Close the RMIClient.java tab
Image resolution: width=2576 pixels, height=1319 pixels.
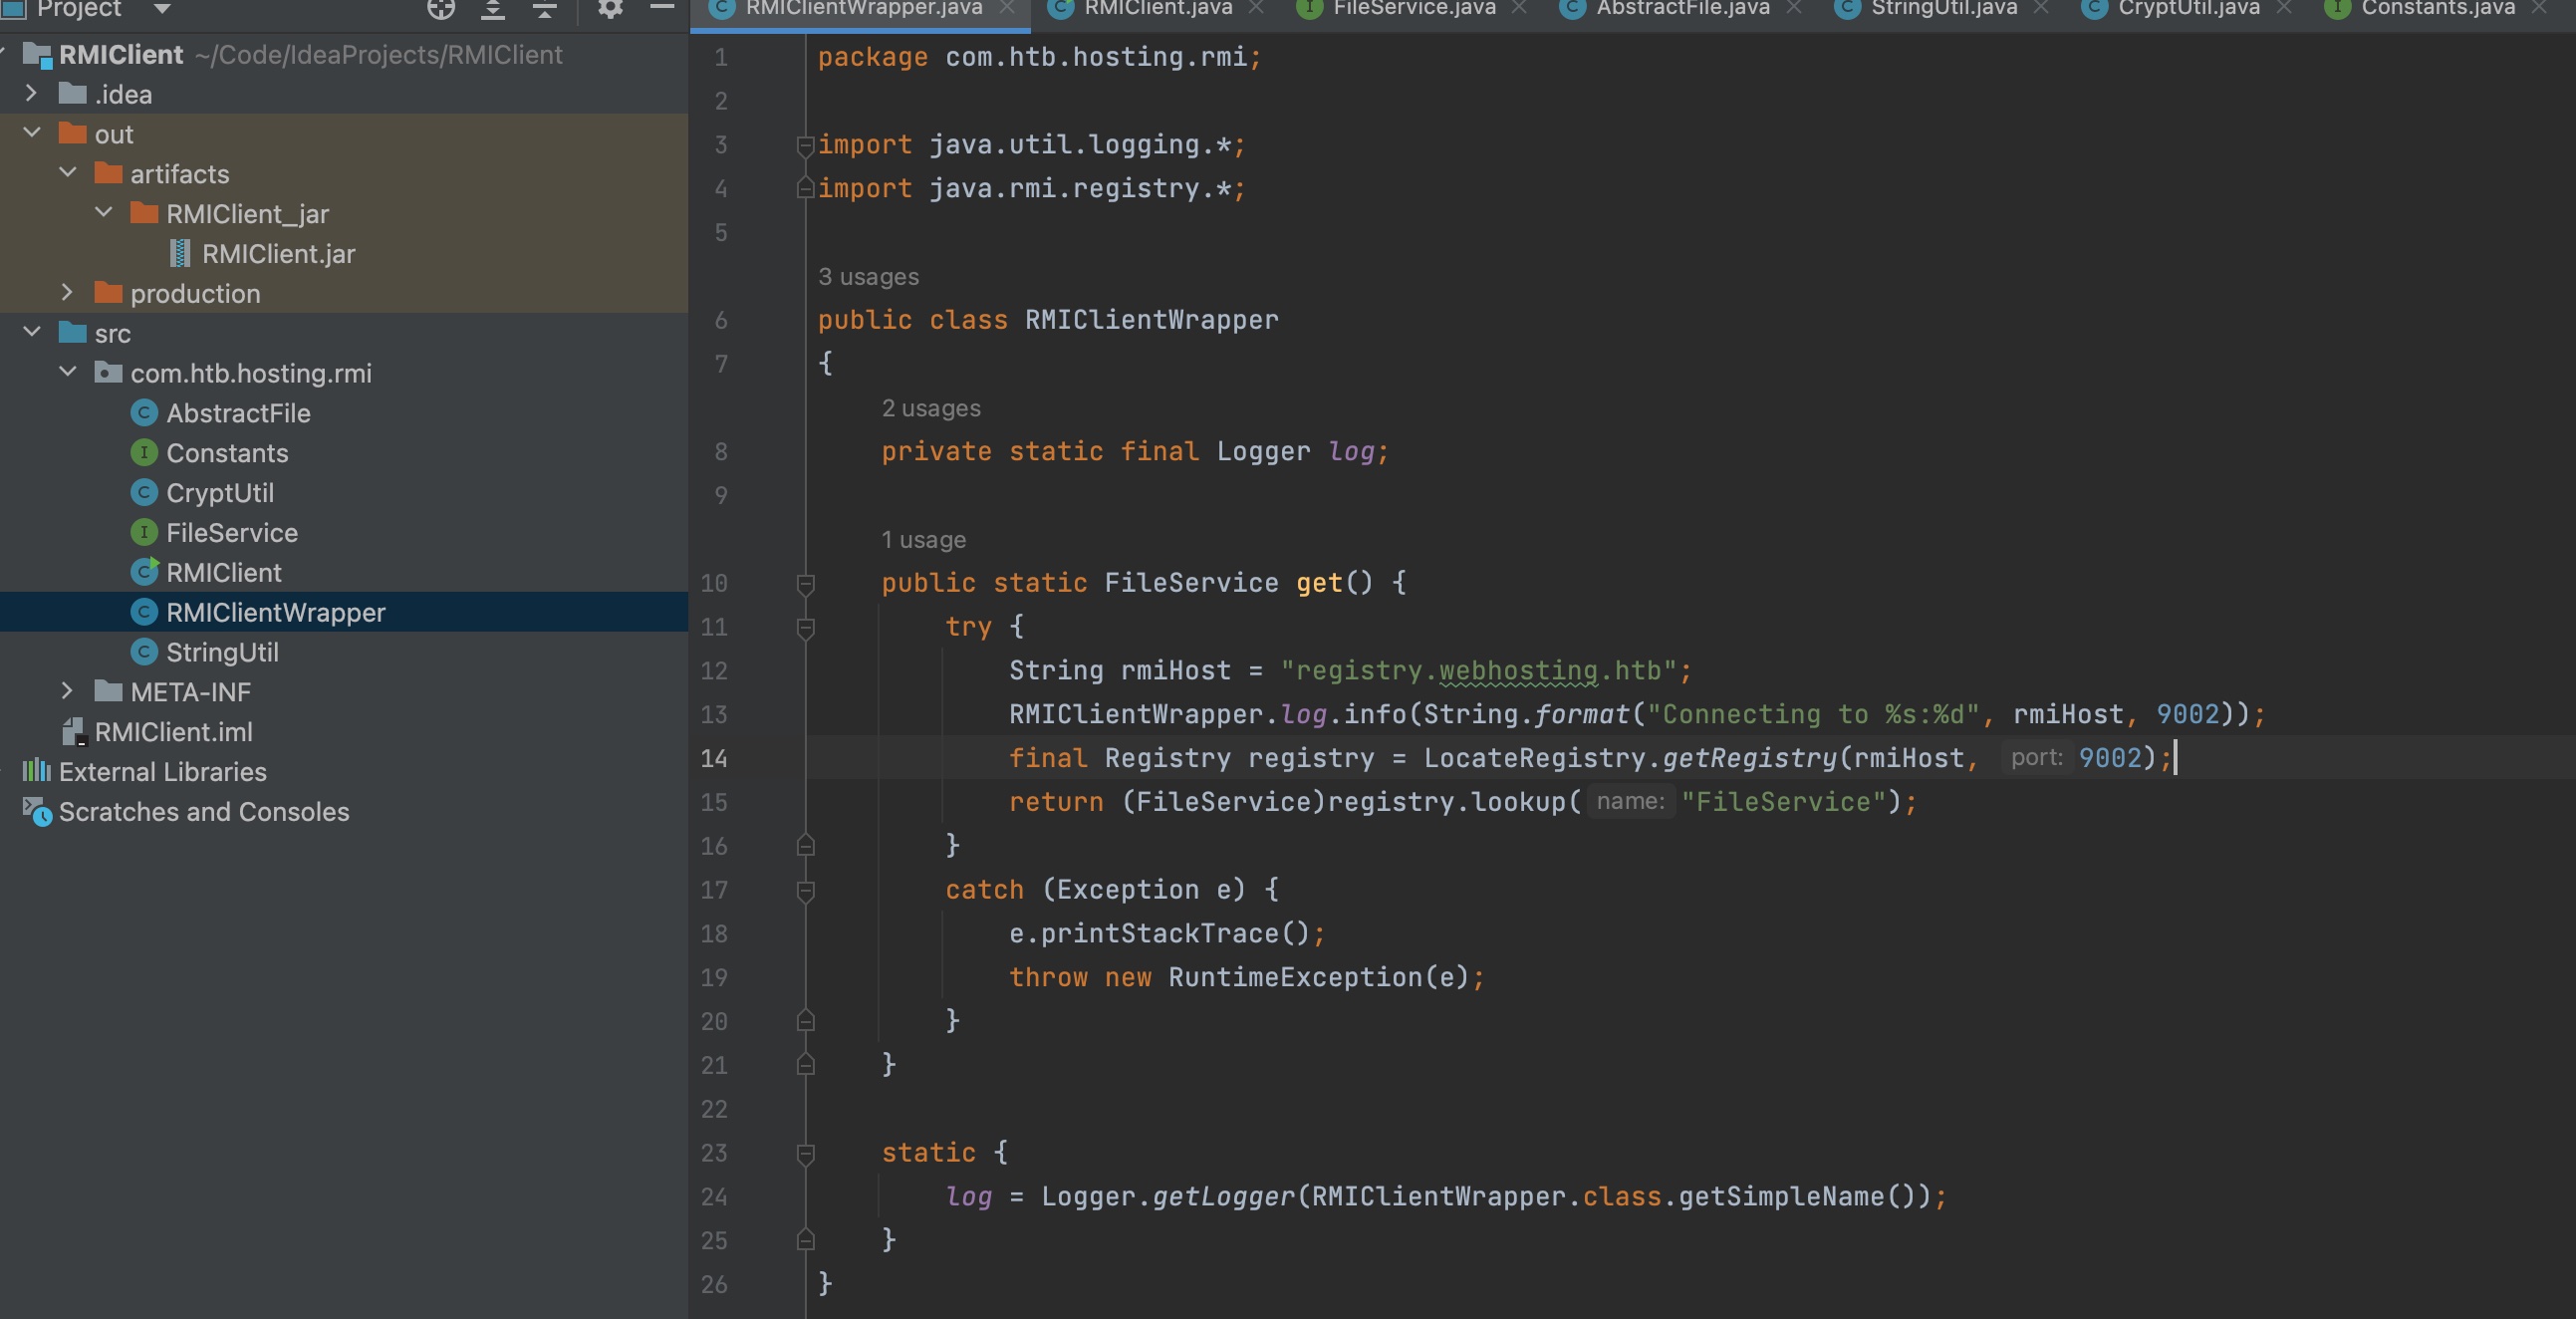click(1257, 9)
